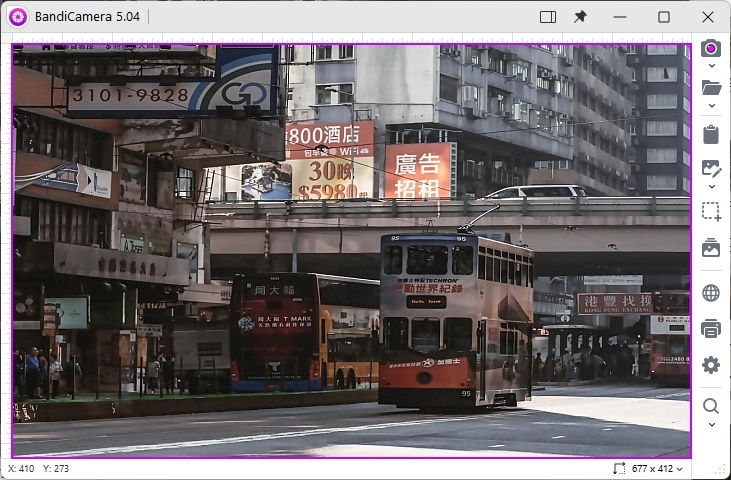Expand the zoom dropdown arrow
The height and width of the screenshot is (480, 731).
711,425
